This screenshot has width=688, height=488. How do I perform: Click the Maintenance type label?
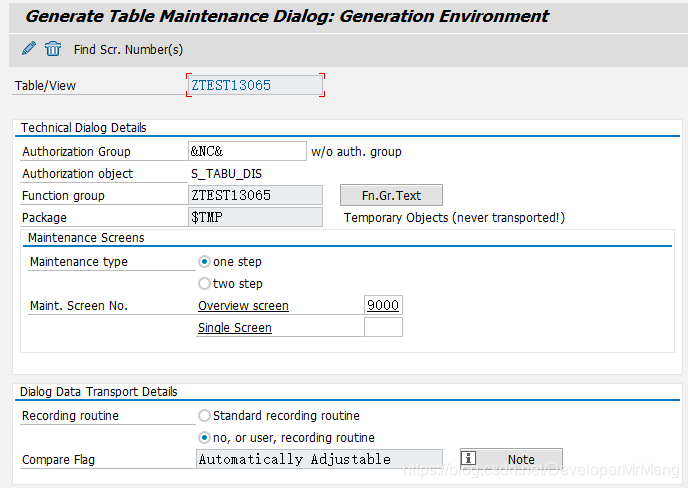(x=79, y=262)
